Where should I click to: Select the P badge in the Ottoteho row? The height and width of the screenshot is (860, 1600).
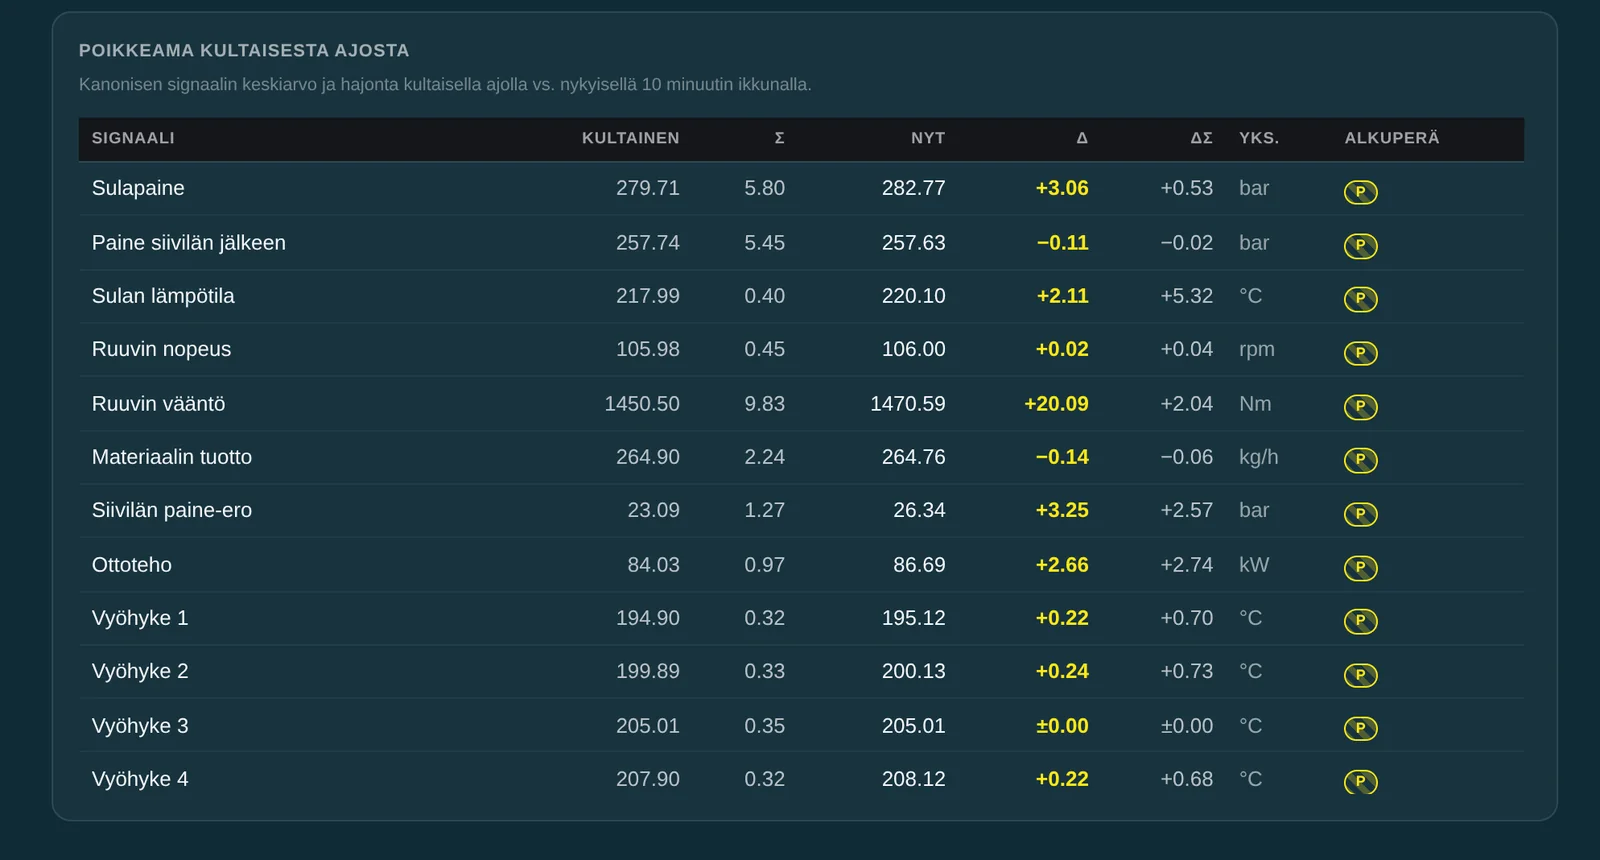(x=1360, y=568)
